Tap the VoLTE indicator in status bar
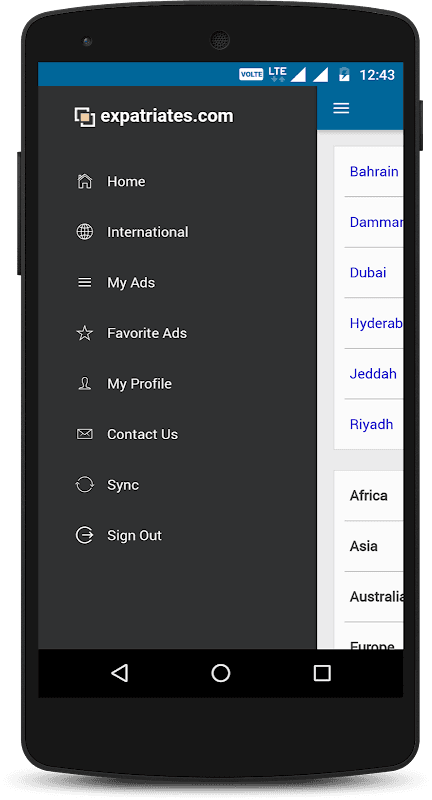This screenshot has width=432, height=800. pos(251,74)
